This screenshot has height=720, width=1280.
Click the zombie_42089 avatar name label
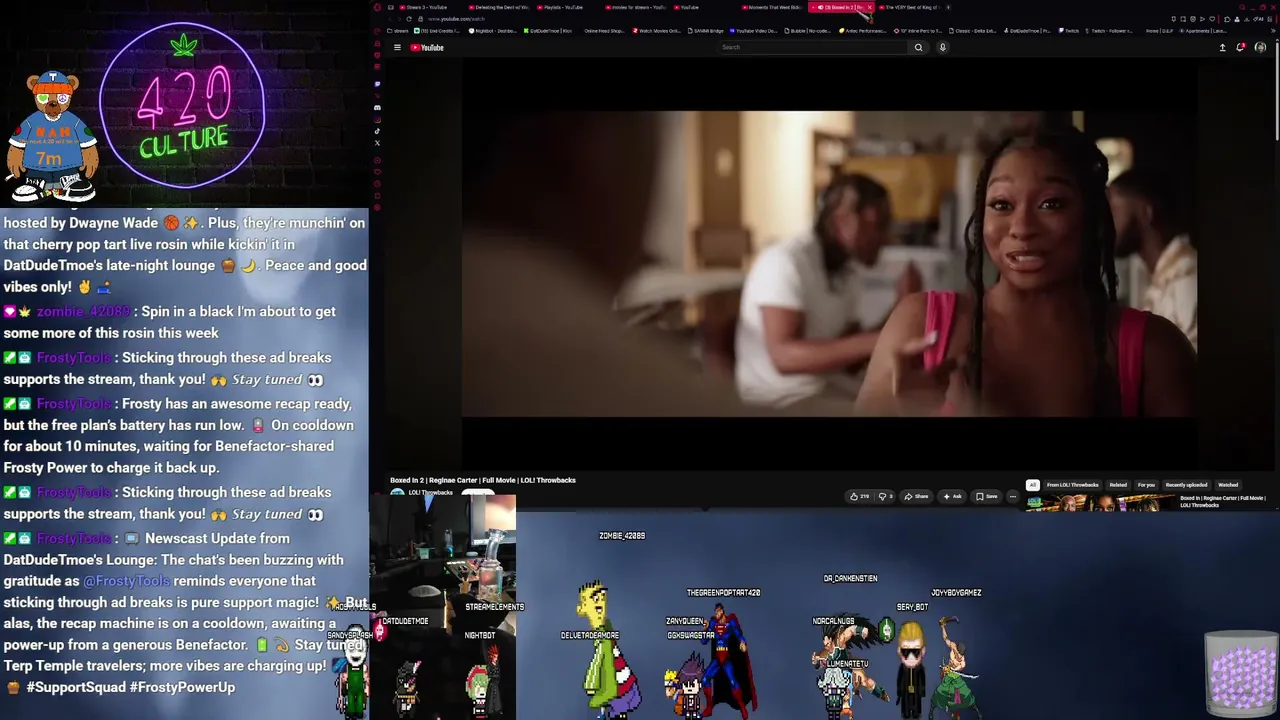point(622,536)
